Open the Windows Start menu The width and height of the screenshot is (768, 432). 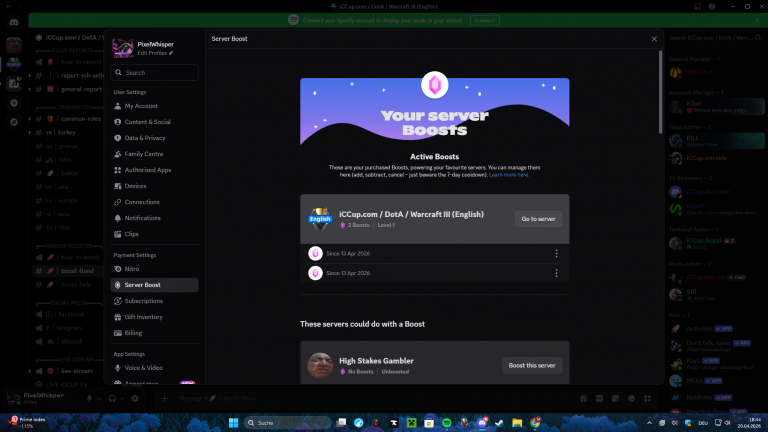coord(234,423)
